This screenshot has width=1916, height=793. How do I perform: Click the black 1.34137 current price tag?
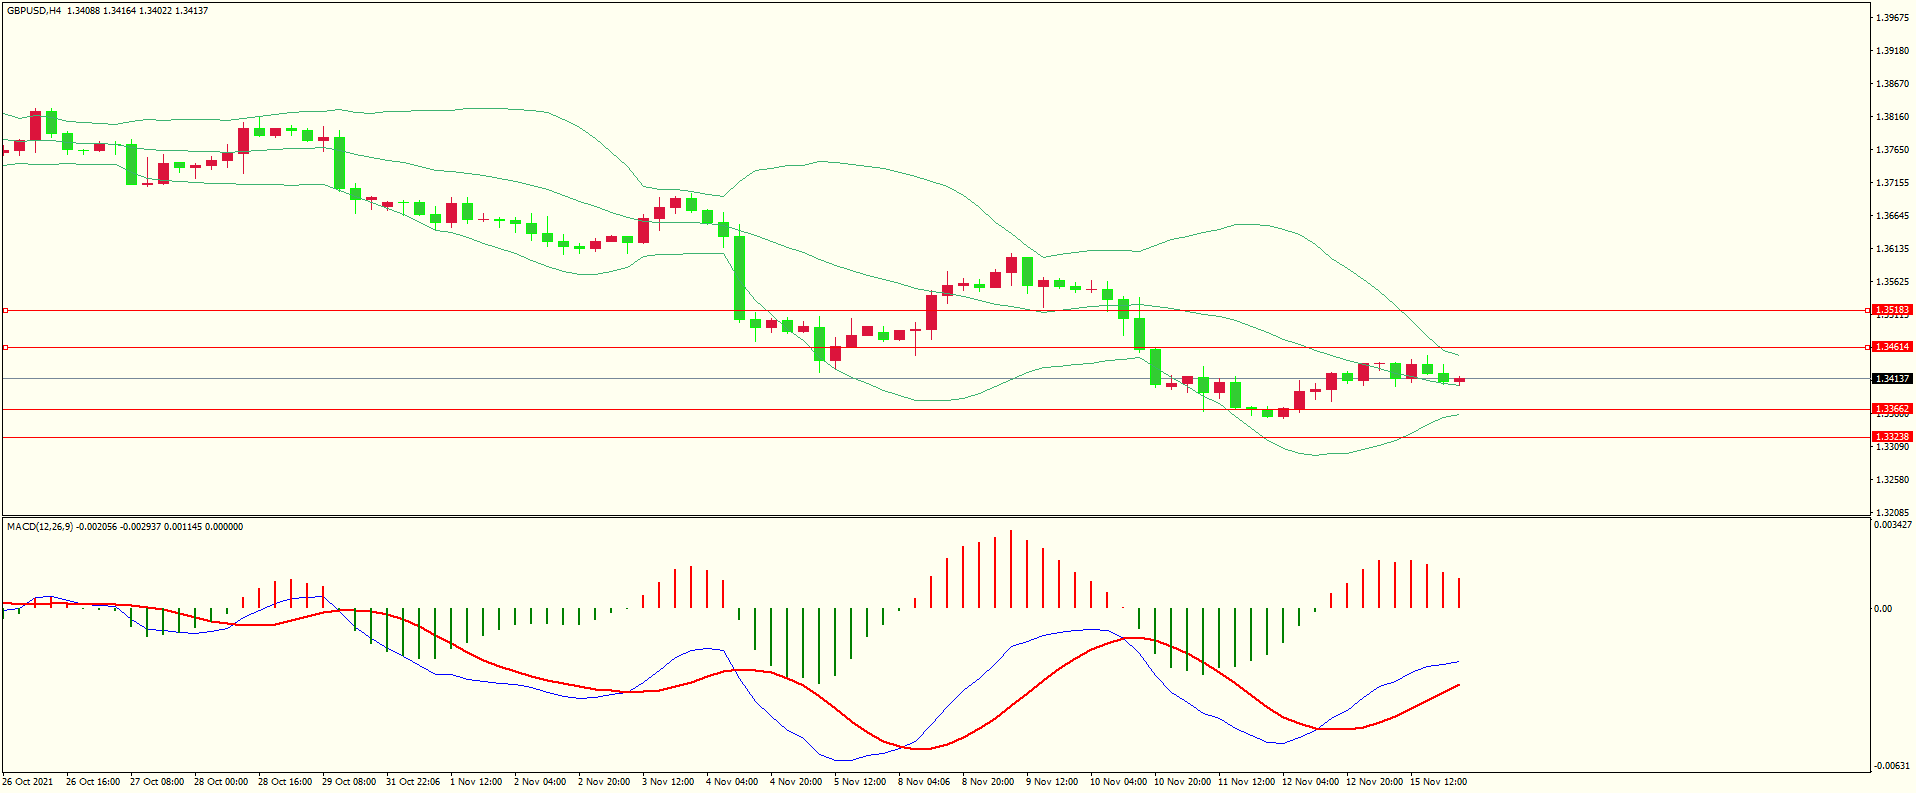[1891, 379]
